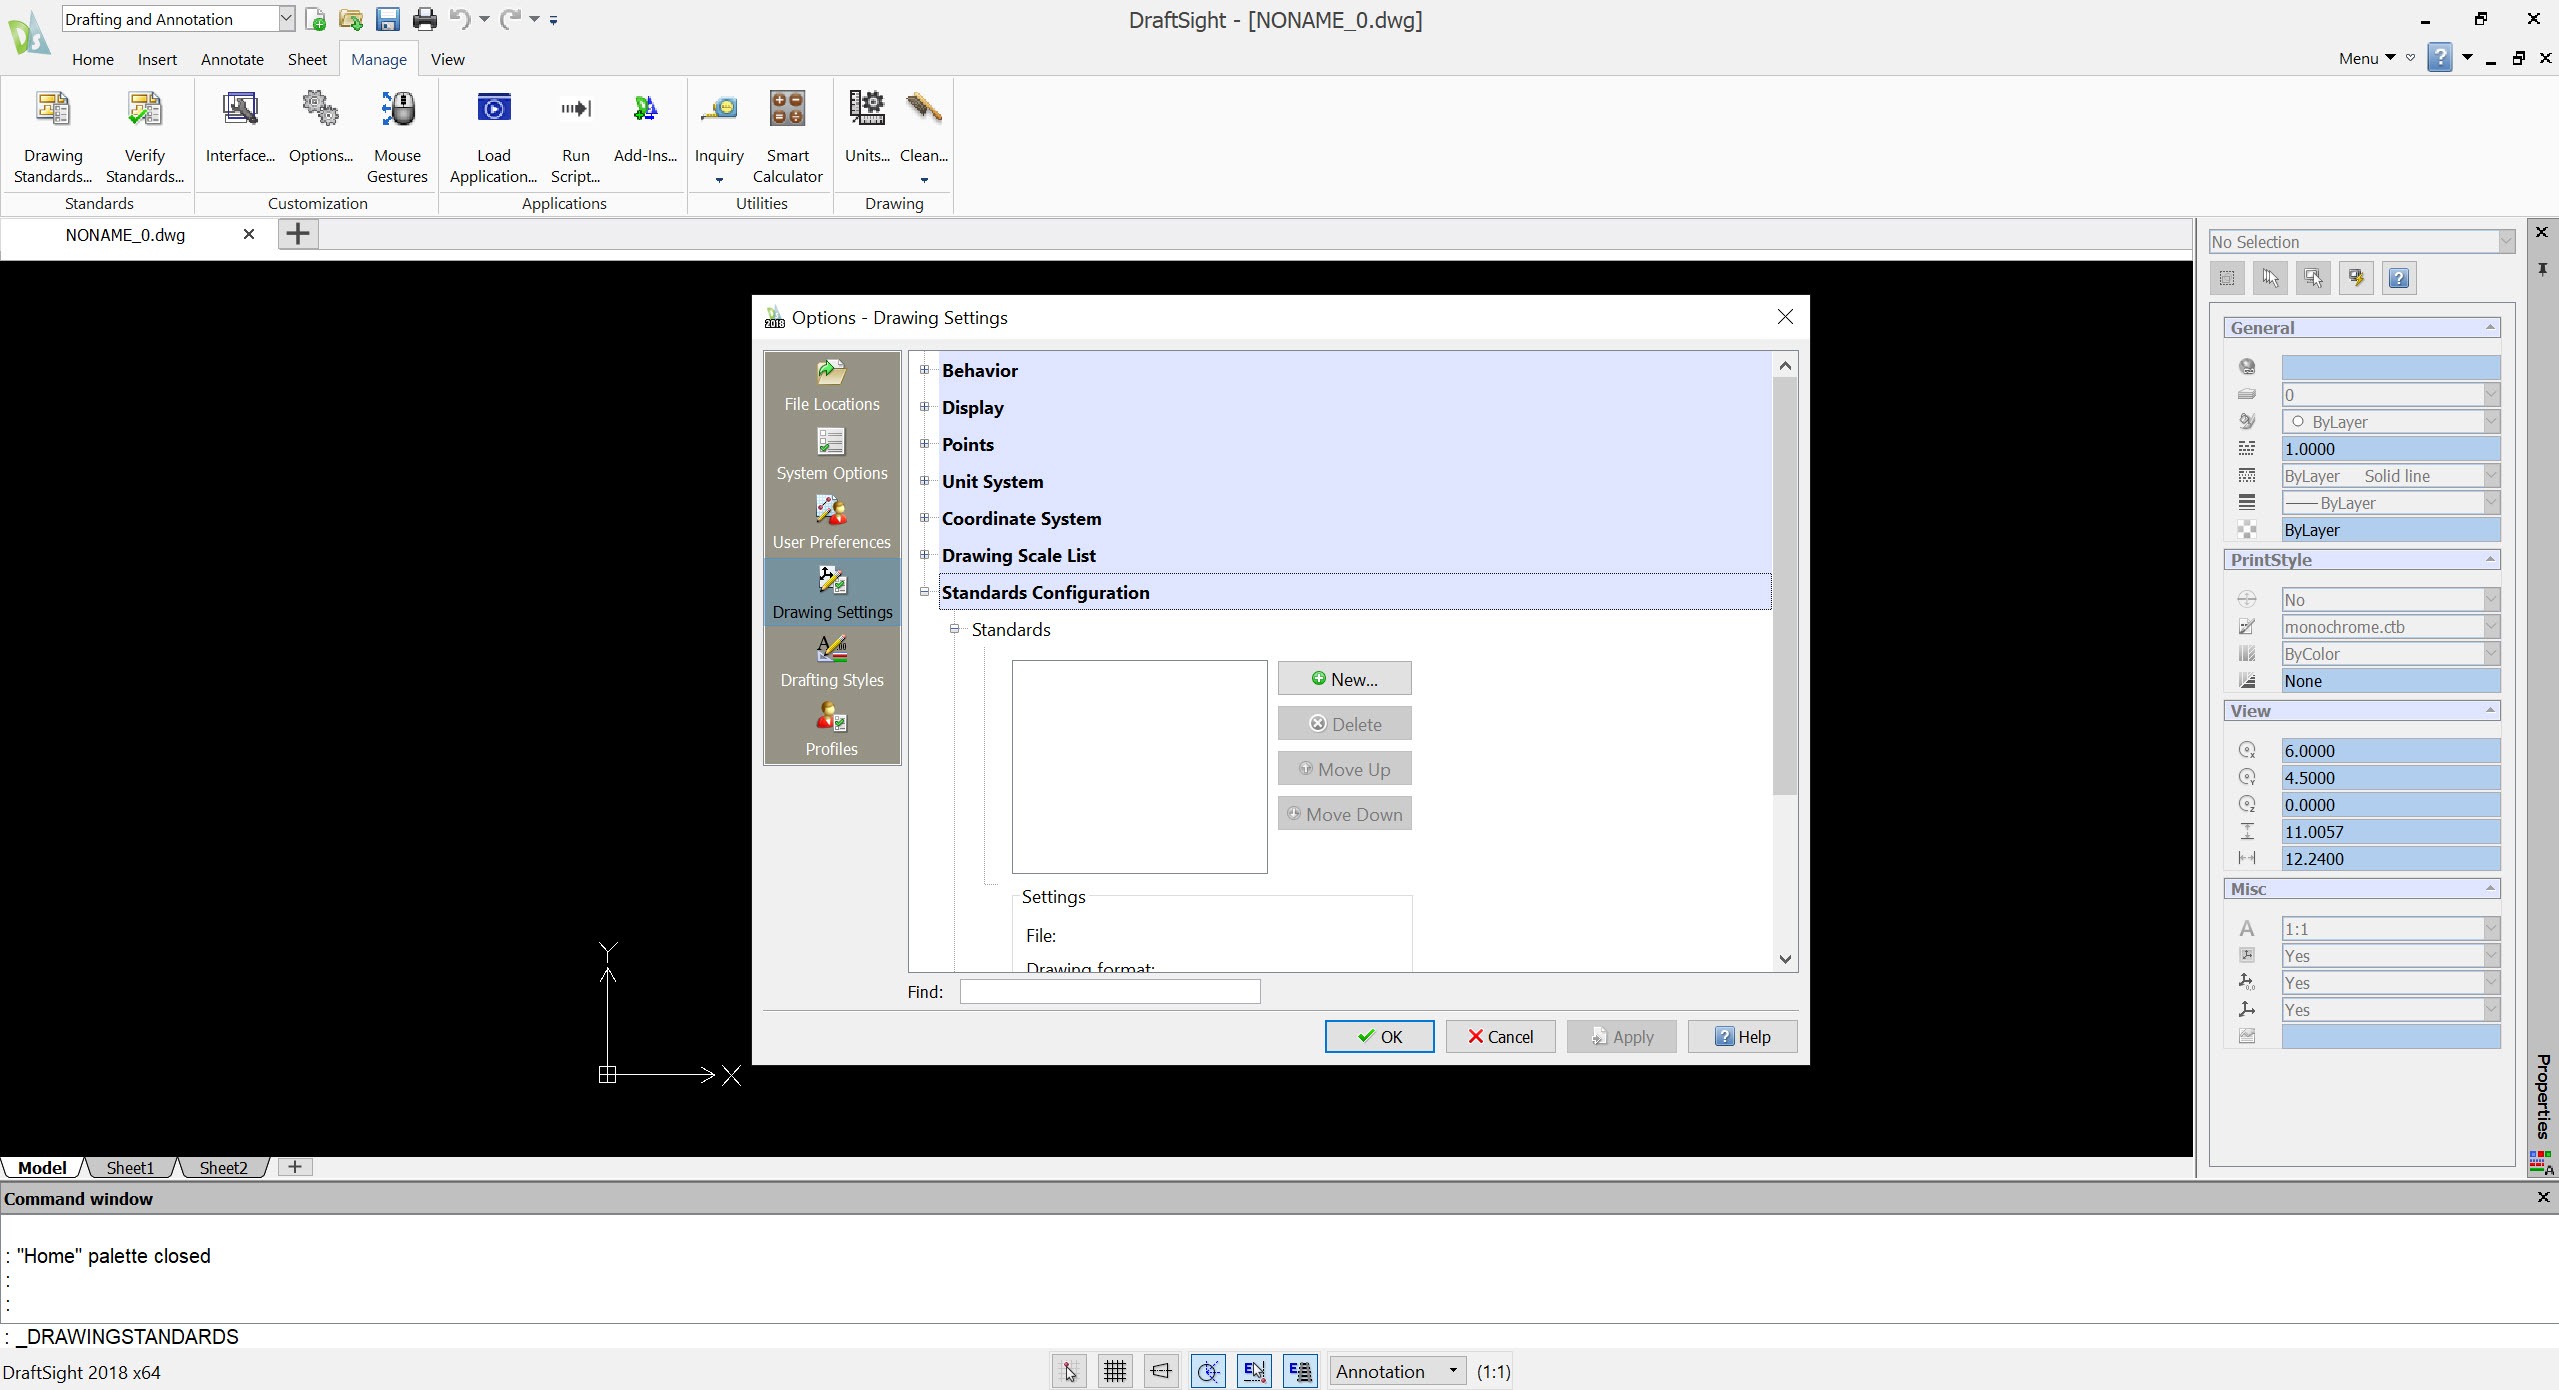Image resolution: width=2559 pixels, height=1390 pixels.
Task: Open the Annotation scale dropdown
Action: pos(1397,1371)
